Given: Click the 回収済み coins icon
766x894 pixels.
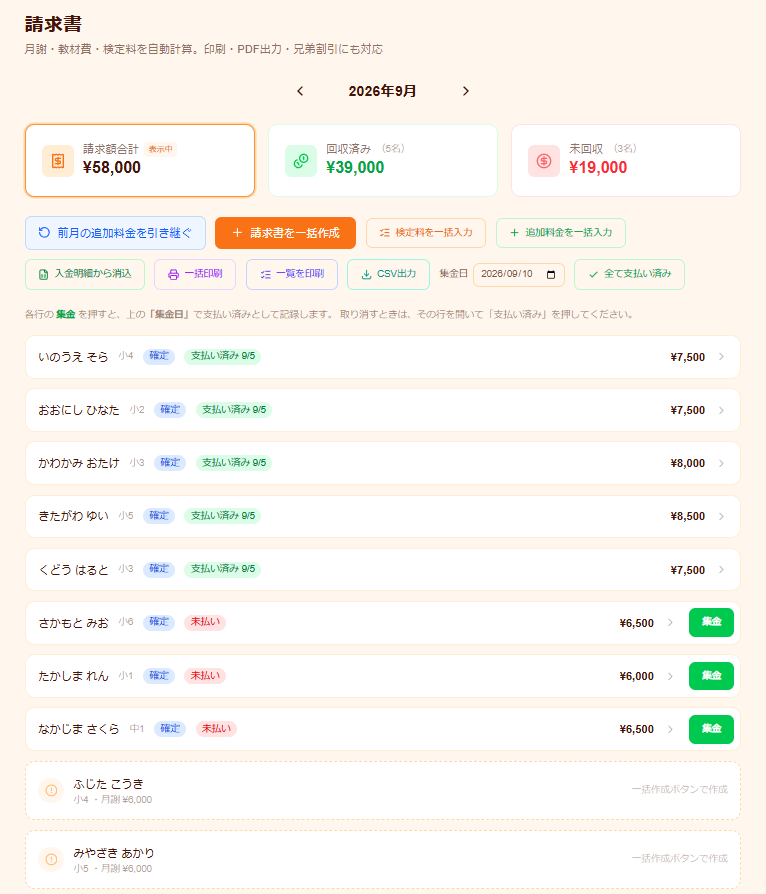Looking at the screenshot, I should [301, 161].
